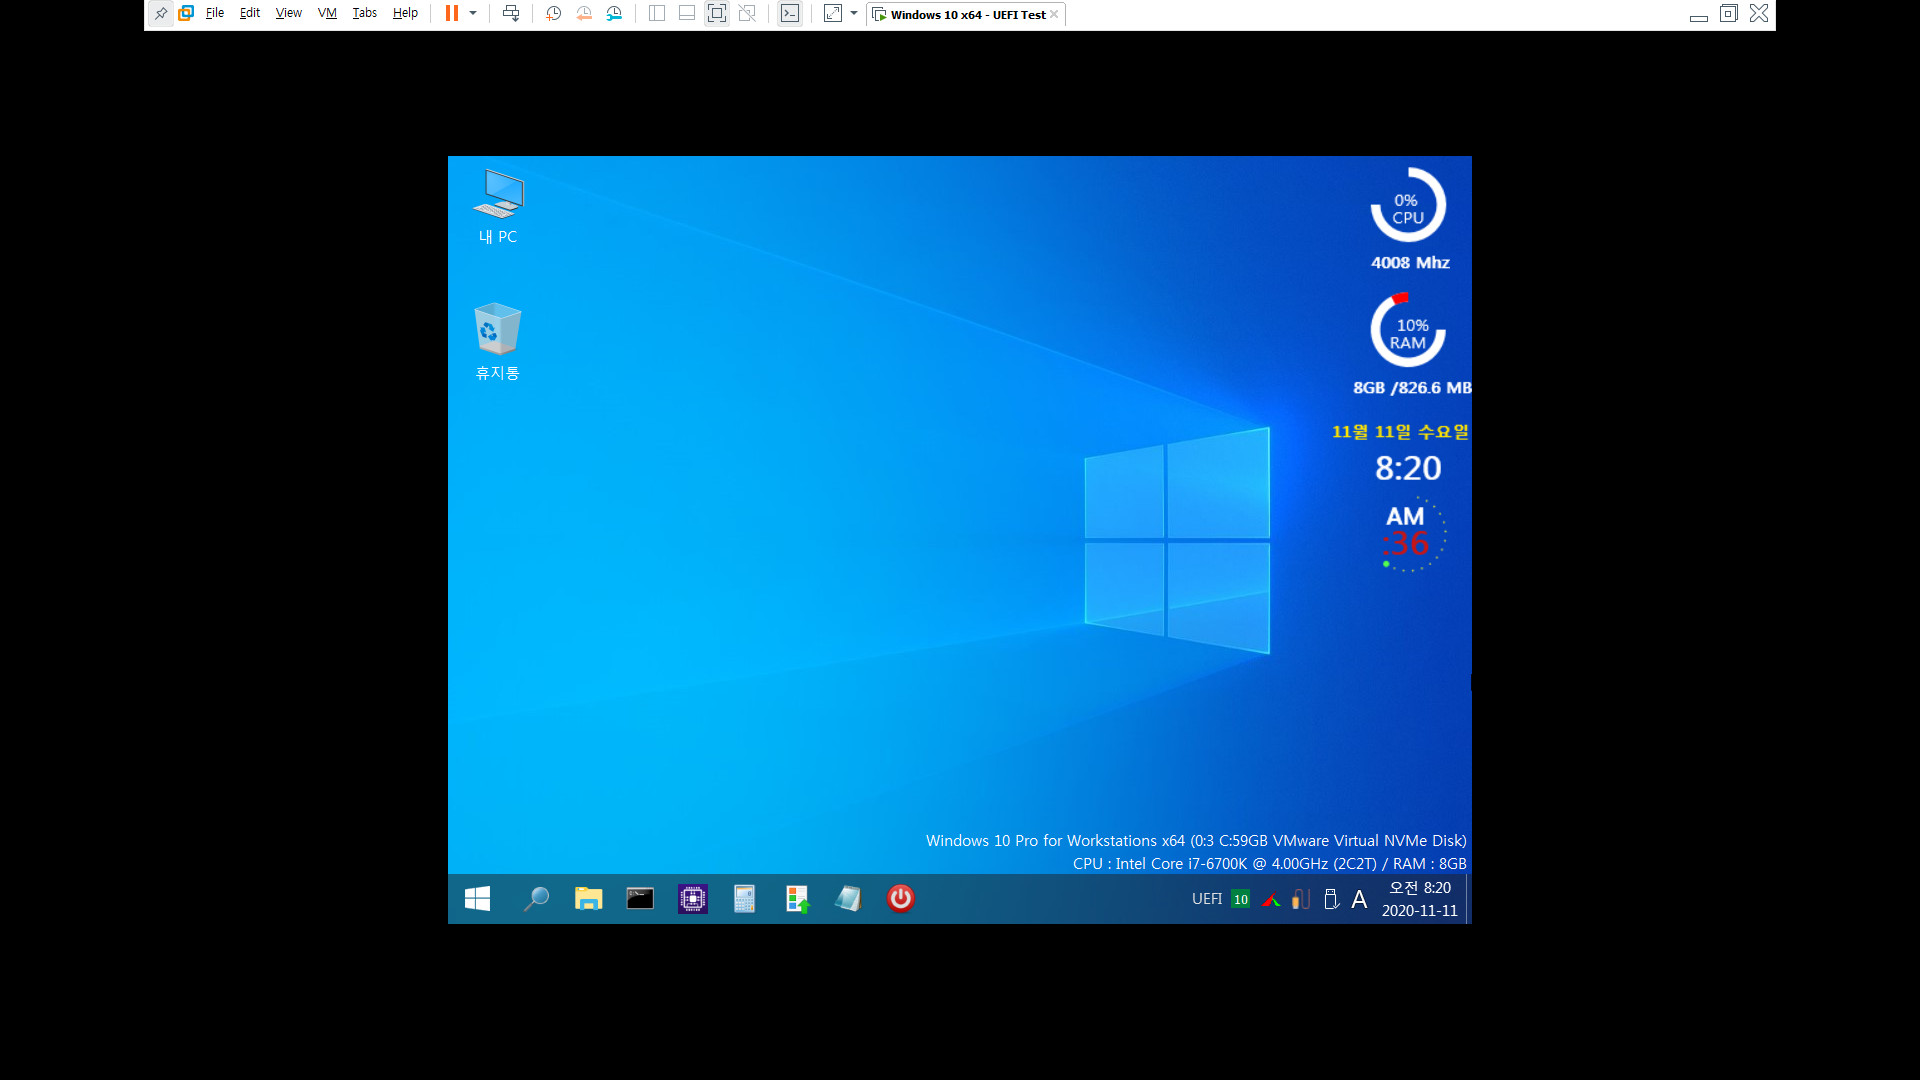Click the VMware library icon beside File
Screen dimensions: 1920x1080
point(186,14)
